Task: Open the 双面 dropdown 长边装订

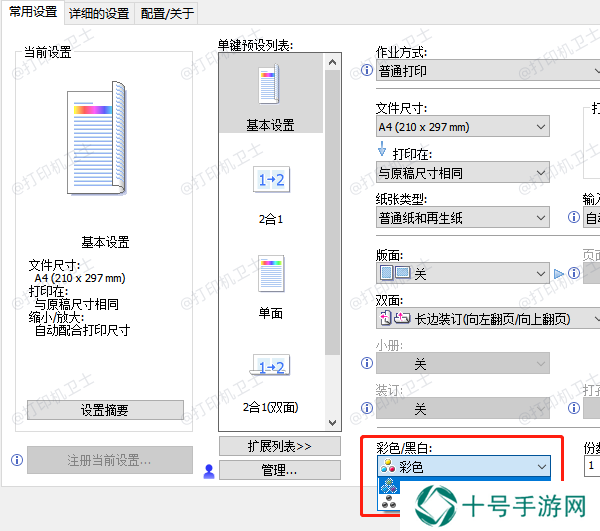Action: (x=488, y=318)
